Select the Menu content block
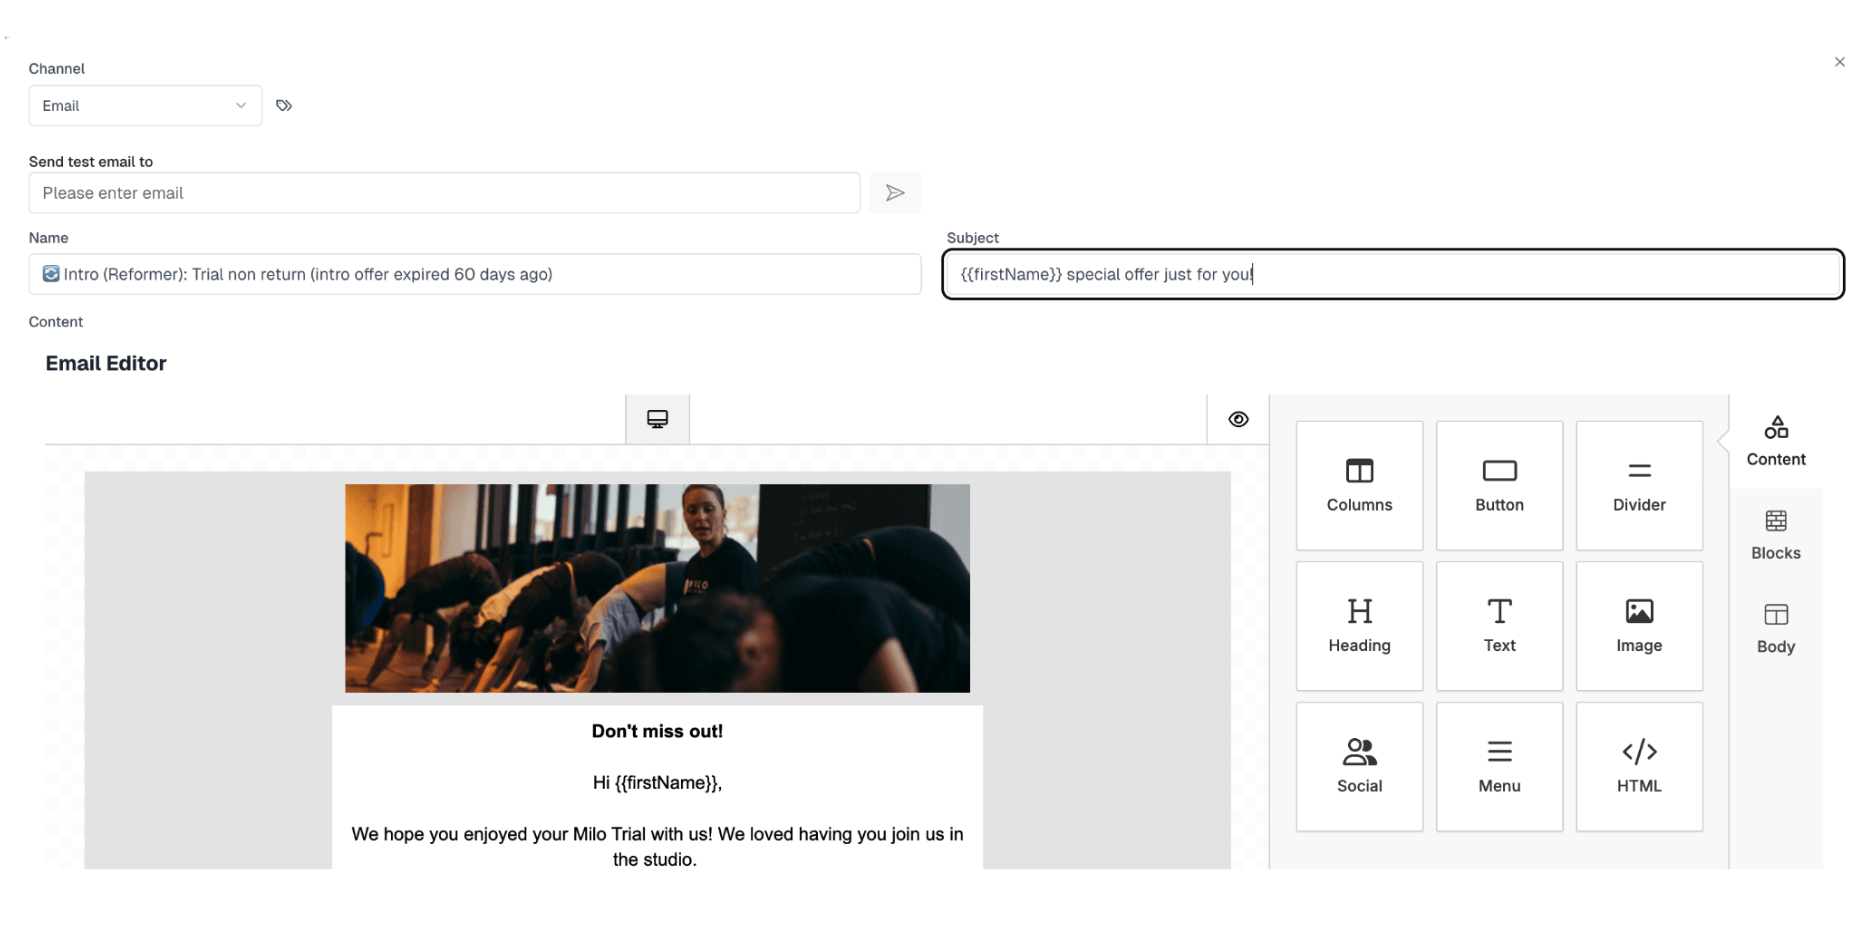The image size is (1858, 951). [x=1499, y=767]
